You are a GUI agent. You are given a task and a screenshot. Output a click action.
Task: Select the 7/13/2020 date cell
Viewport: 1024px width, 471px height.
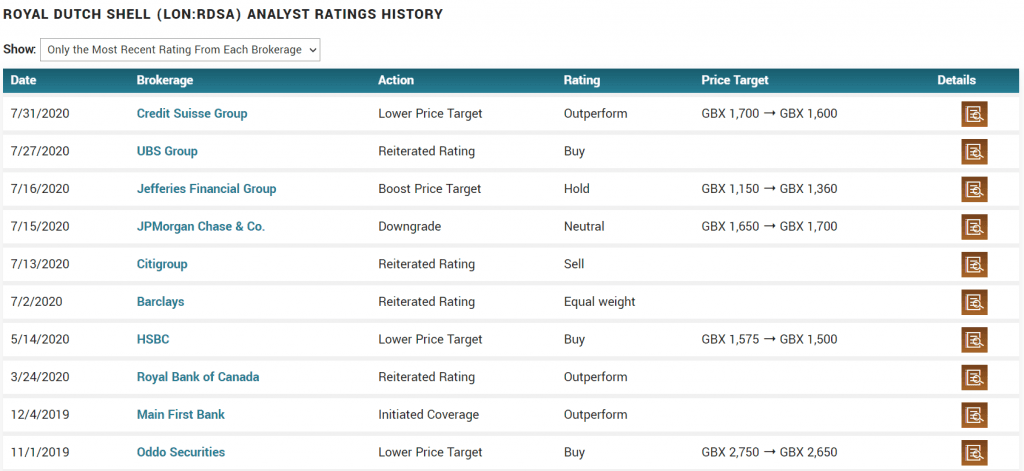pyautogui.click(x=40, y=264)
